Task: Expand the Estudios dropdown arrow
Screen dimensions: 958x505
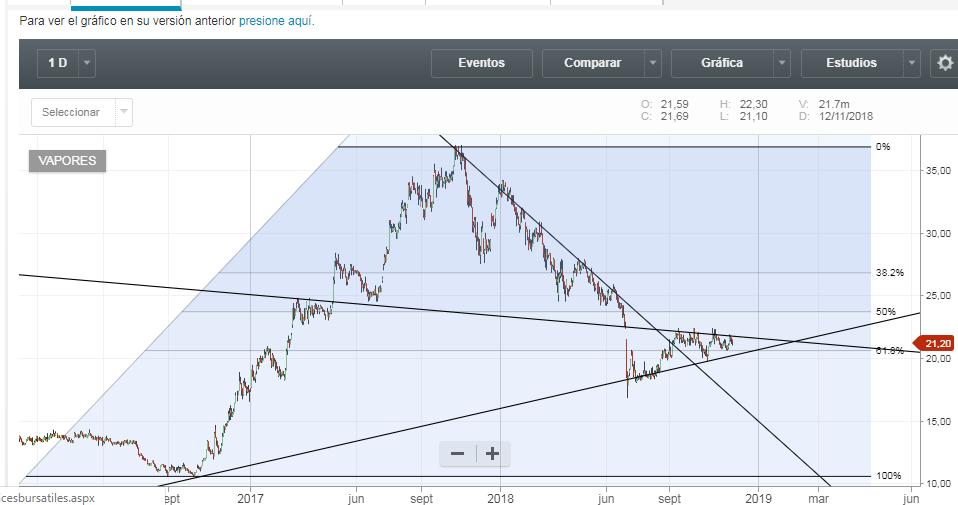Action: pos(912,63)
